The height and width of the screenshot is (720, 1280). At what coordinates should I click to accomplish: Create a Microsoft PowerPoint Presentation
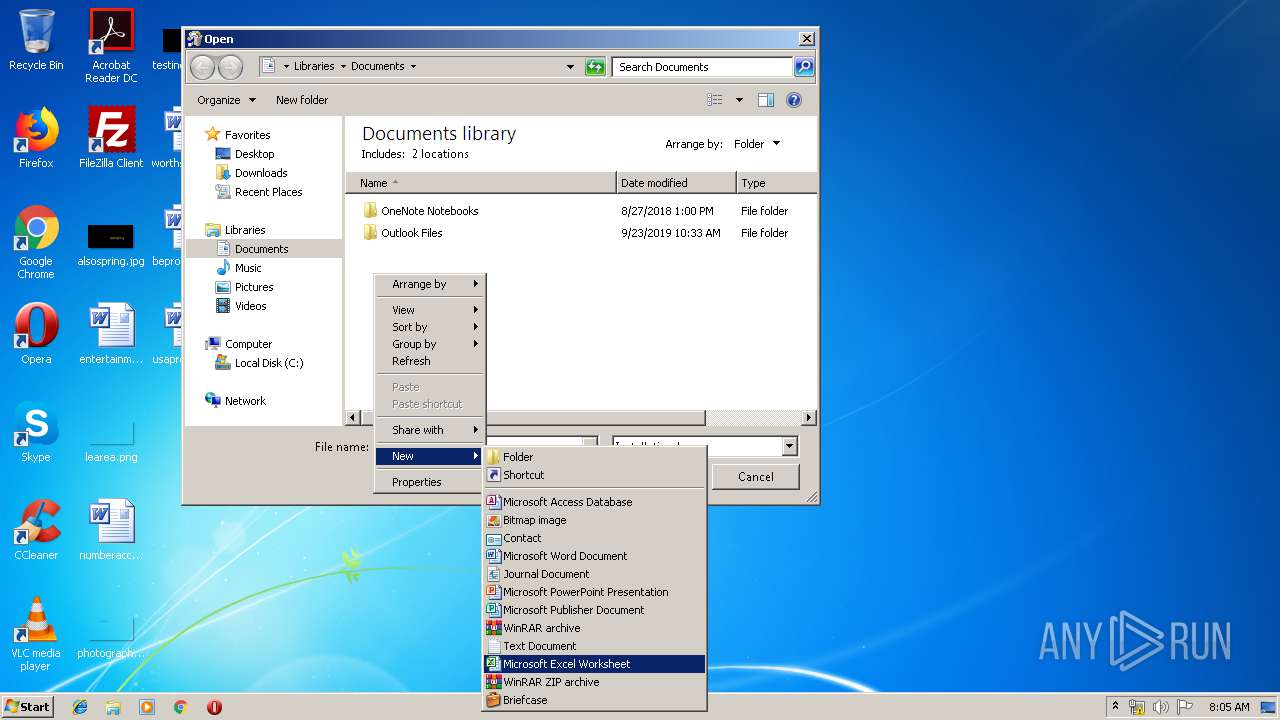pyautogui.click(x=594, y=592)
